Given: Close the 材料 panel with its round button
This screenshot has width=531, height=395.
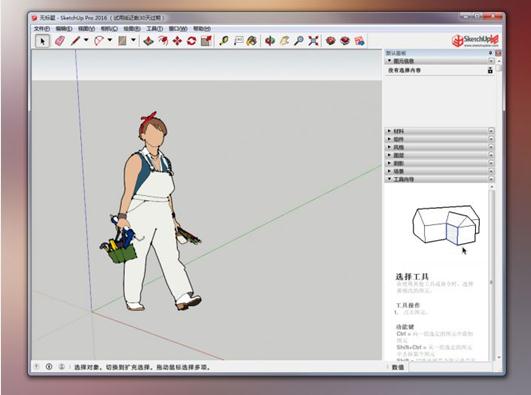Looking at the screenshot, I should (x=491, y=131).
